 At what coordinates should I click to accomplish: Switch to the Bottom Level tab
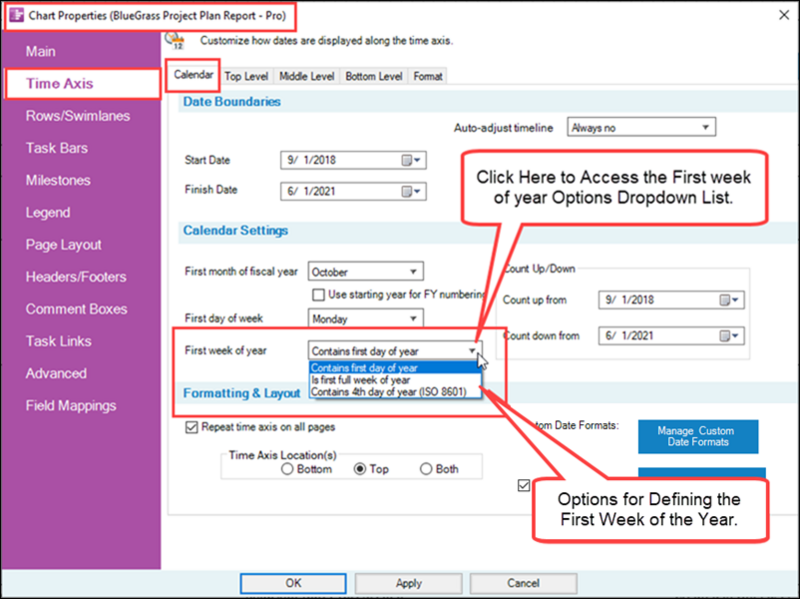click(x=374, y=77)
